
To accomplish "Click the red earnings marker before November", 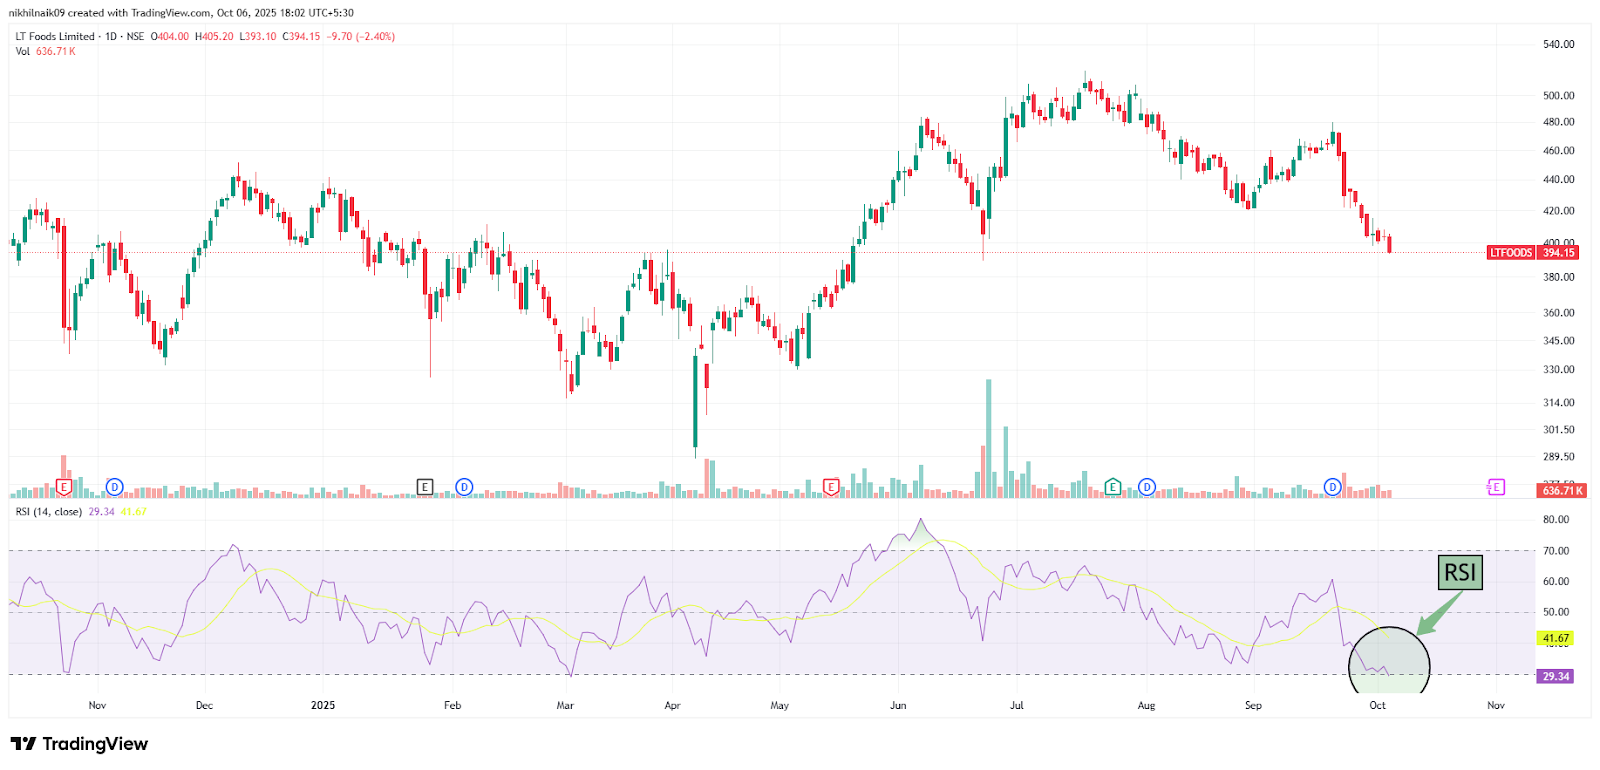I will pos(64,487).
